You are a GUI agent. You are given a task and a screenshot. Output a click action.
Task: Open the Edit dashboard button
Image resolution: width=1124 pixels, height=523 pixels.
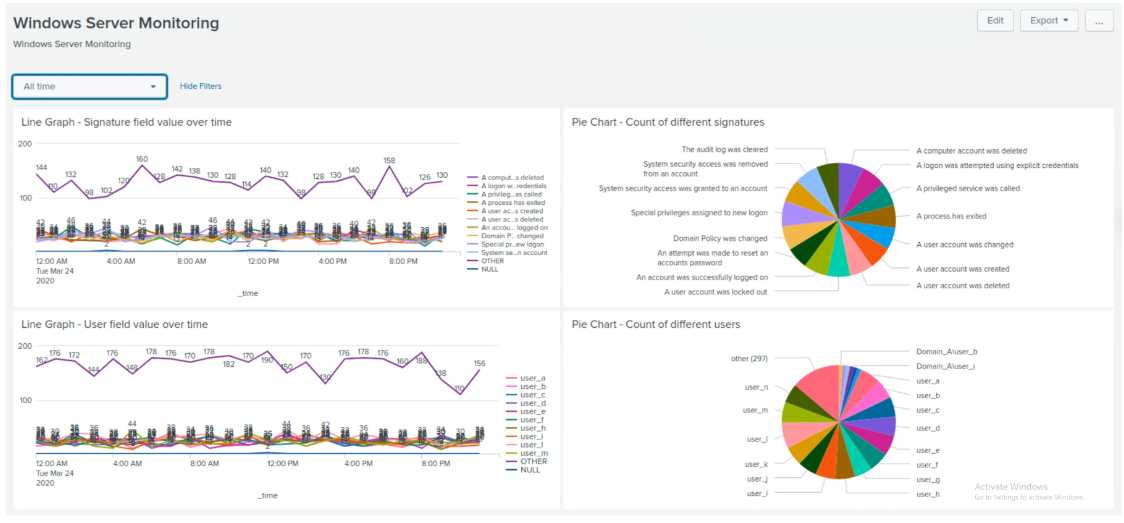(x=995, y=21)
